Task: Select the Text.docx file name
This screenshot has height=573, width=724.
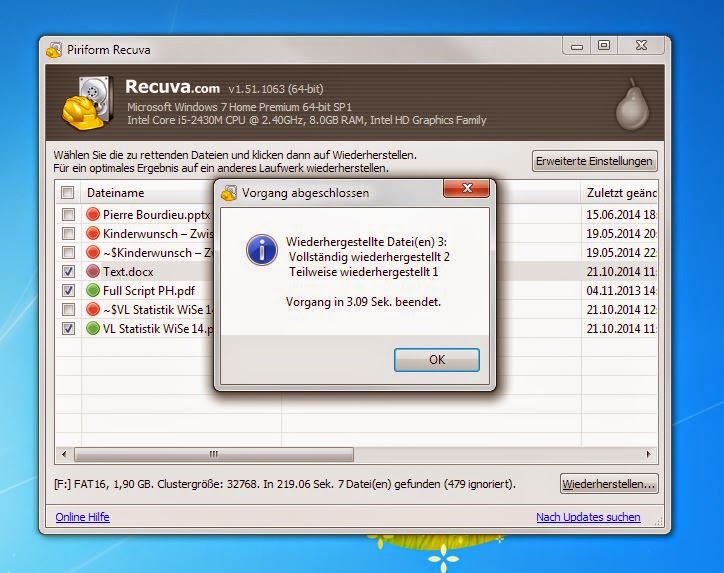Action: (128, 272)
